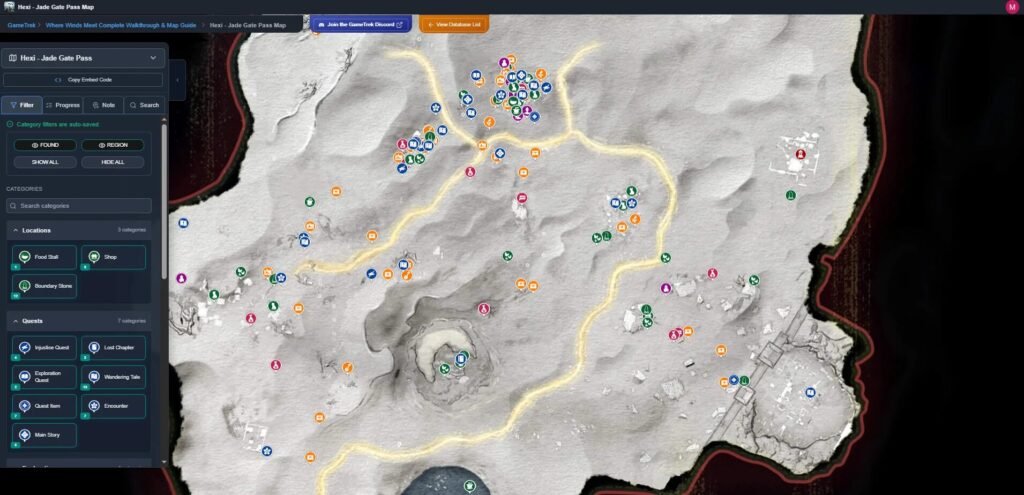Click the View Database List button
The height and width of the screenshot is (495, 1024).
[454, 24]
